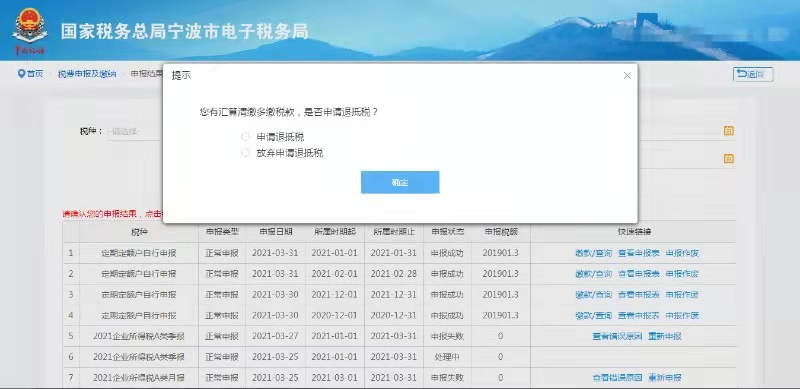This screenshot has width=800, height=389.
Task: Click the 所属时期起 column header
Action: 335,232
